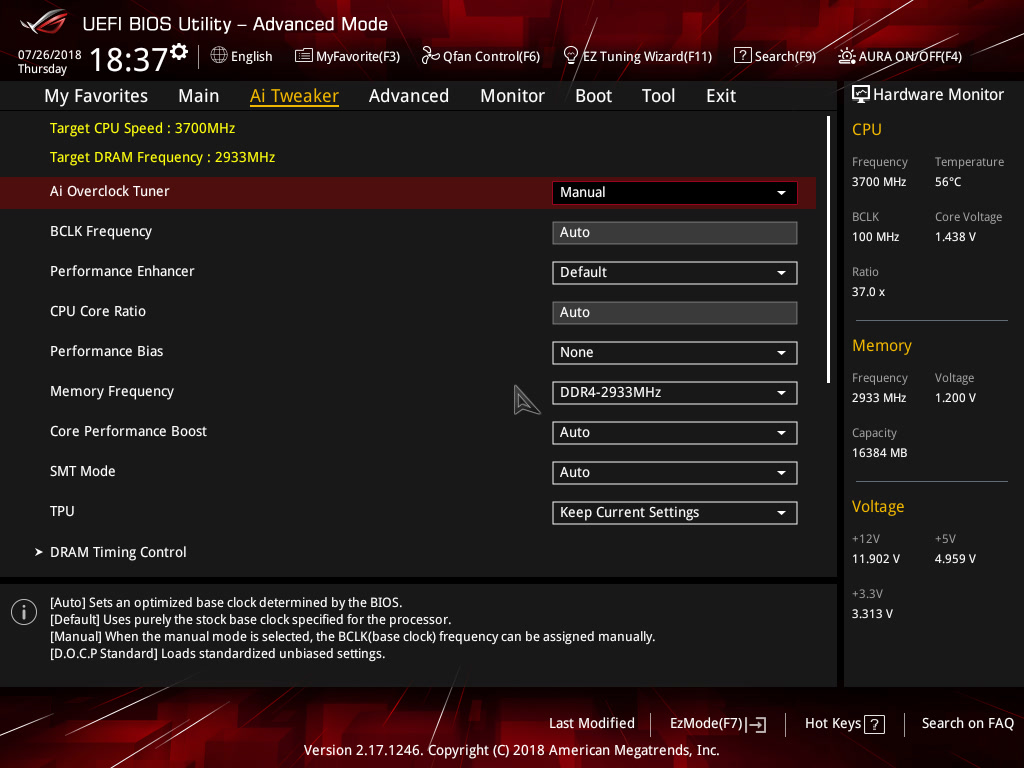Click Target DRAM Frequency : 2933MHz text
Viewport: 1024px width, 768px height.
pyautogui.click(x=163, y=157)
